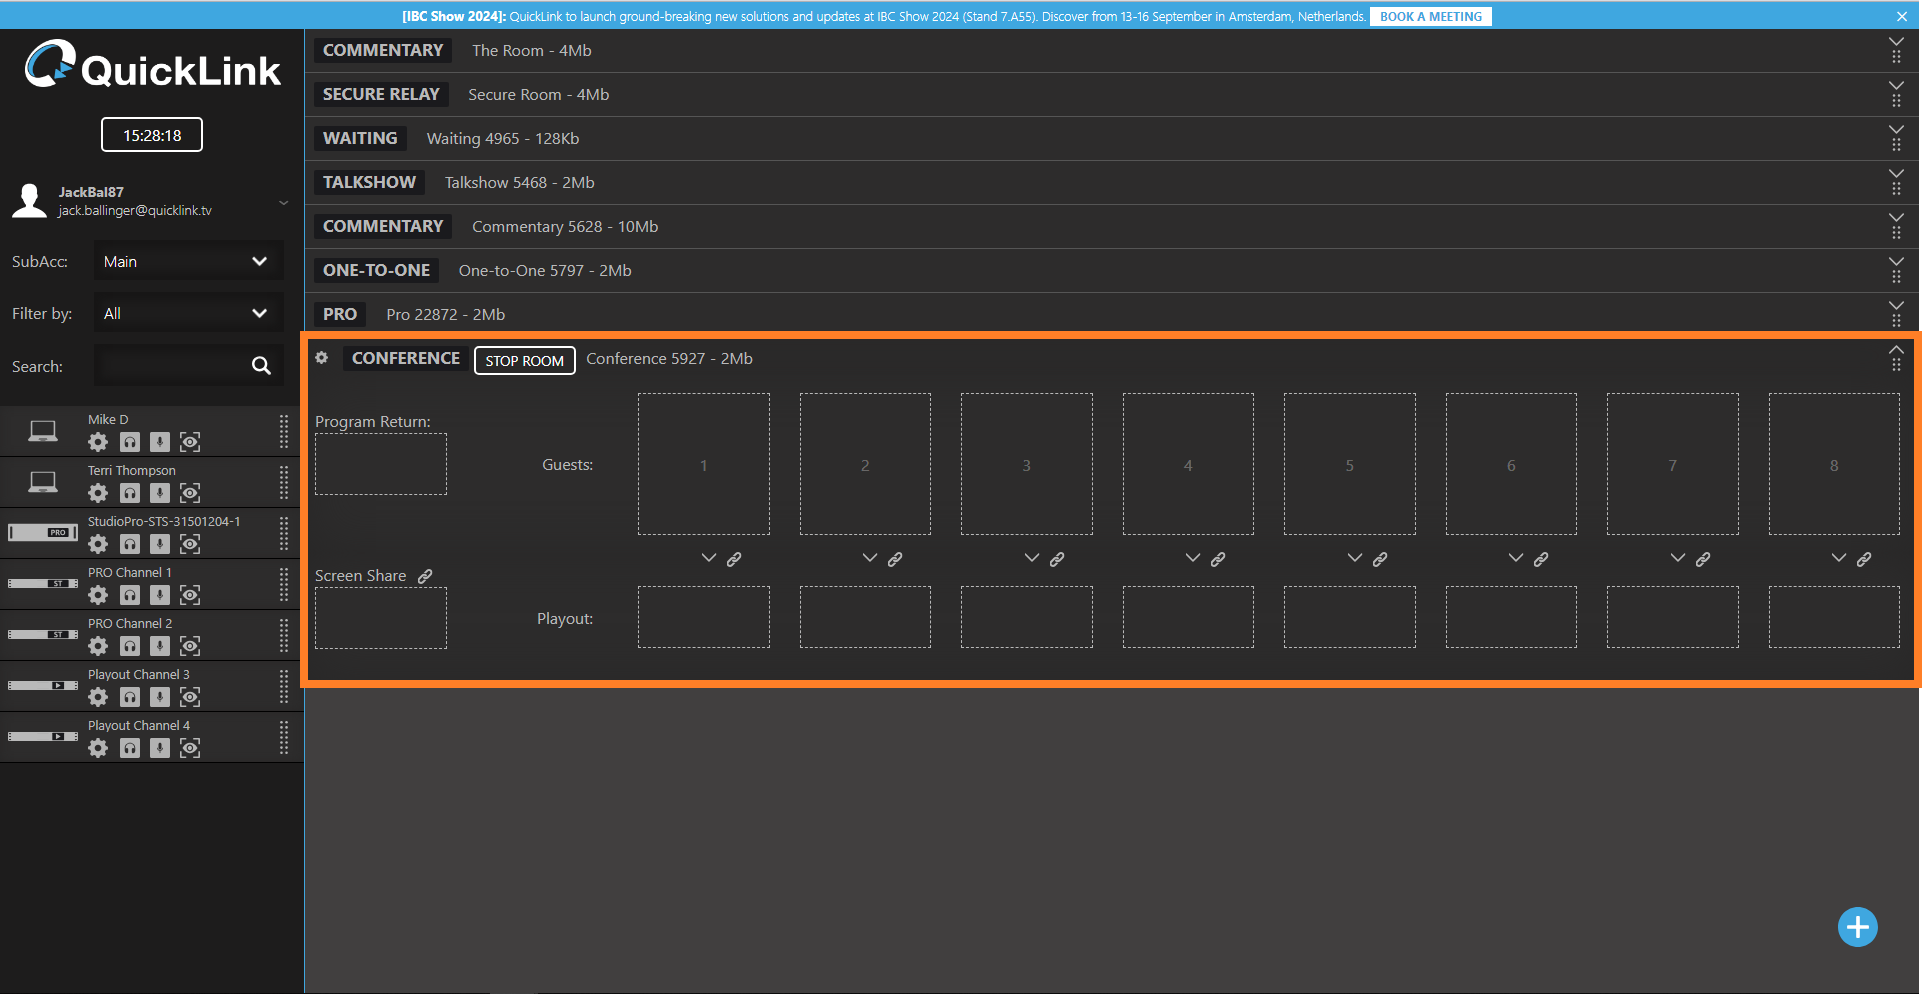This screenshot has width=1925, height=994.
Task: Click the link icon under guest slot 1
Action: [x=734, y=559]
